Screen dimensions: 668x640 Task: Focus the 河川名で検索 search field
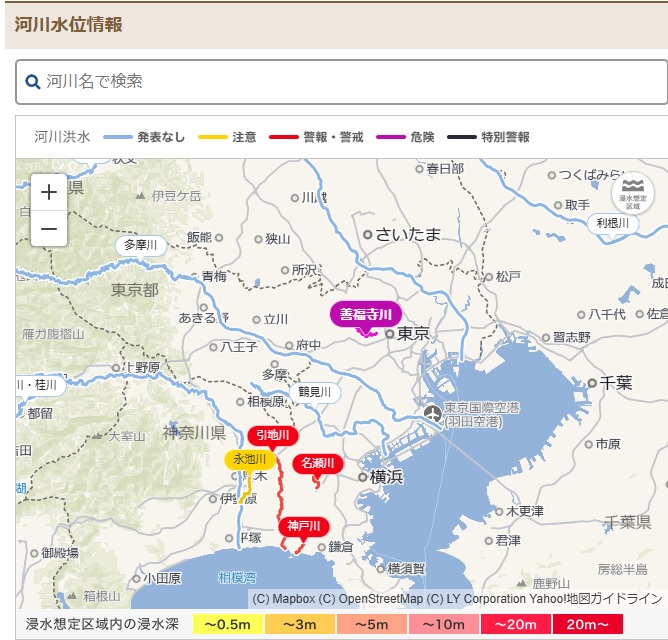point(342,82)
